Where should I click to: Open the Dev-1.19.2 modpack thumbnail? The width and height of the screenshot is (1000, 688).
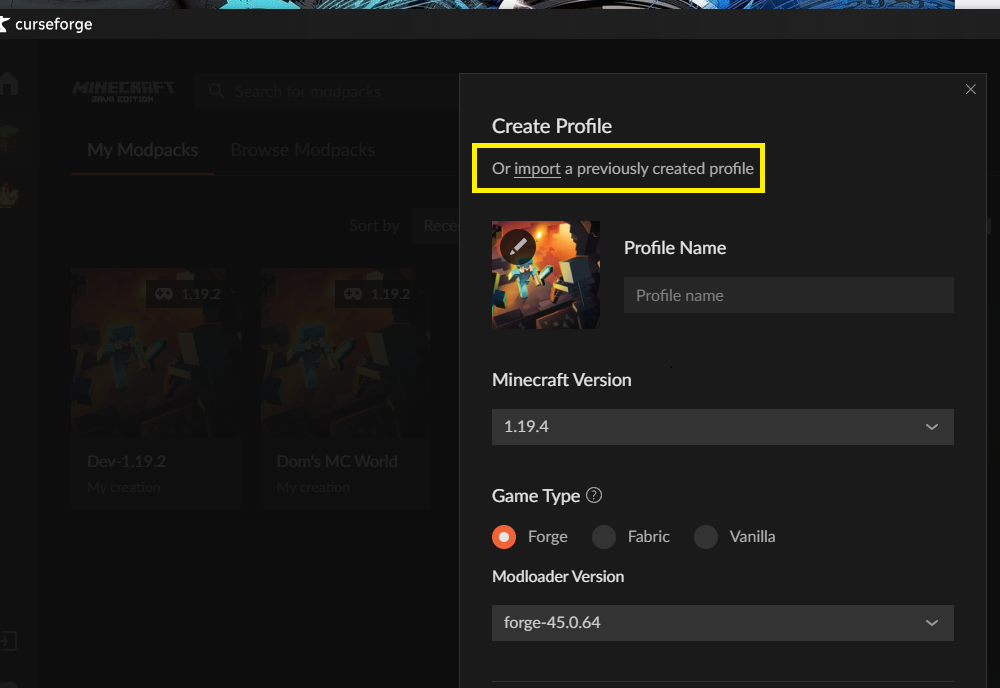[x=156, y=353]
